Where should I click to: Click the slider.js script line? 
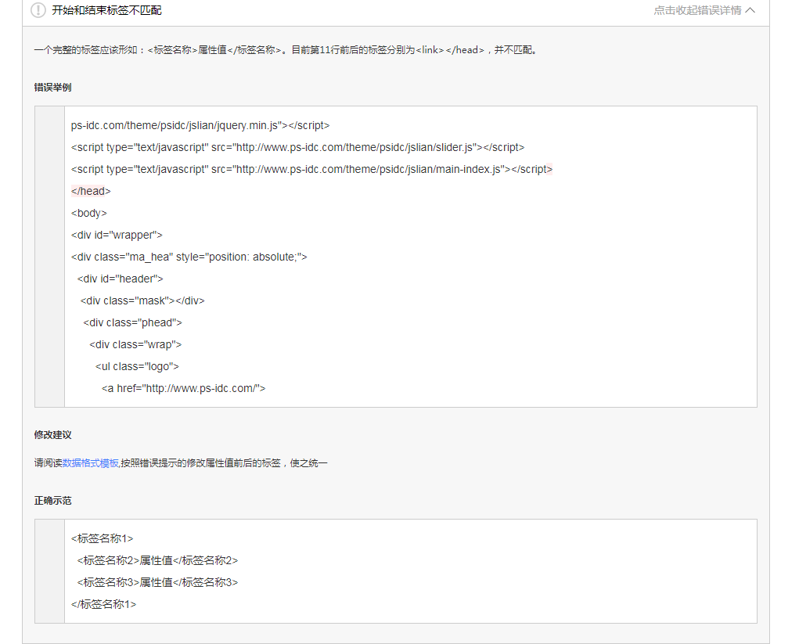(x=298, y=147)
